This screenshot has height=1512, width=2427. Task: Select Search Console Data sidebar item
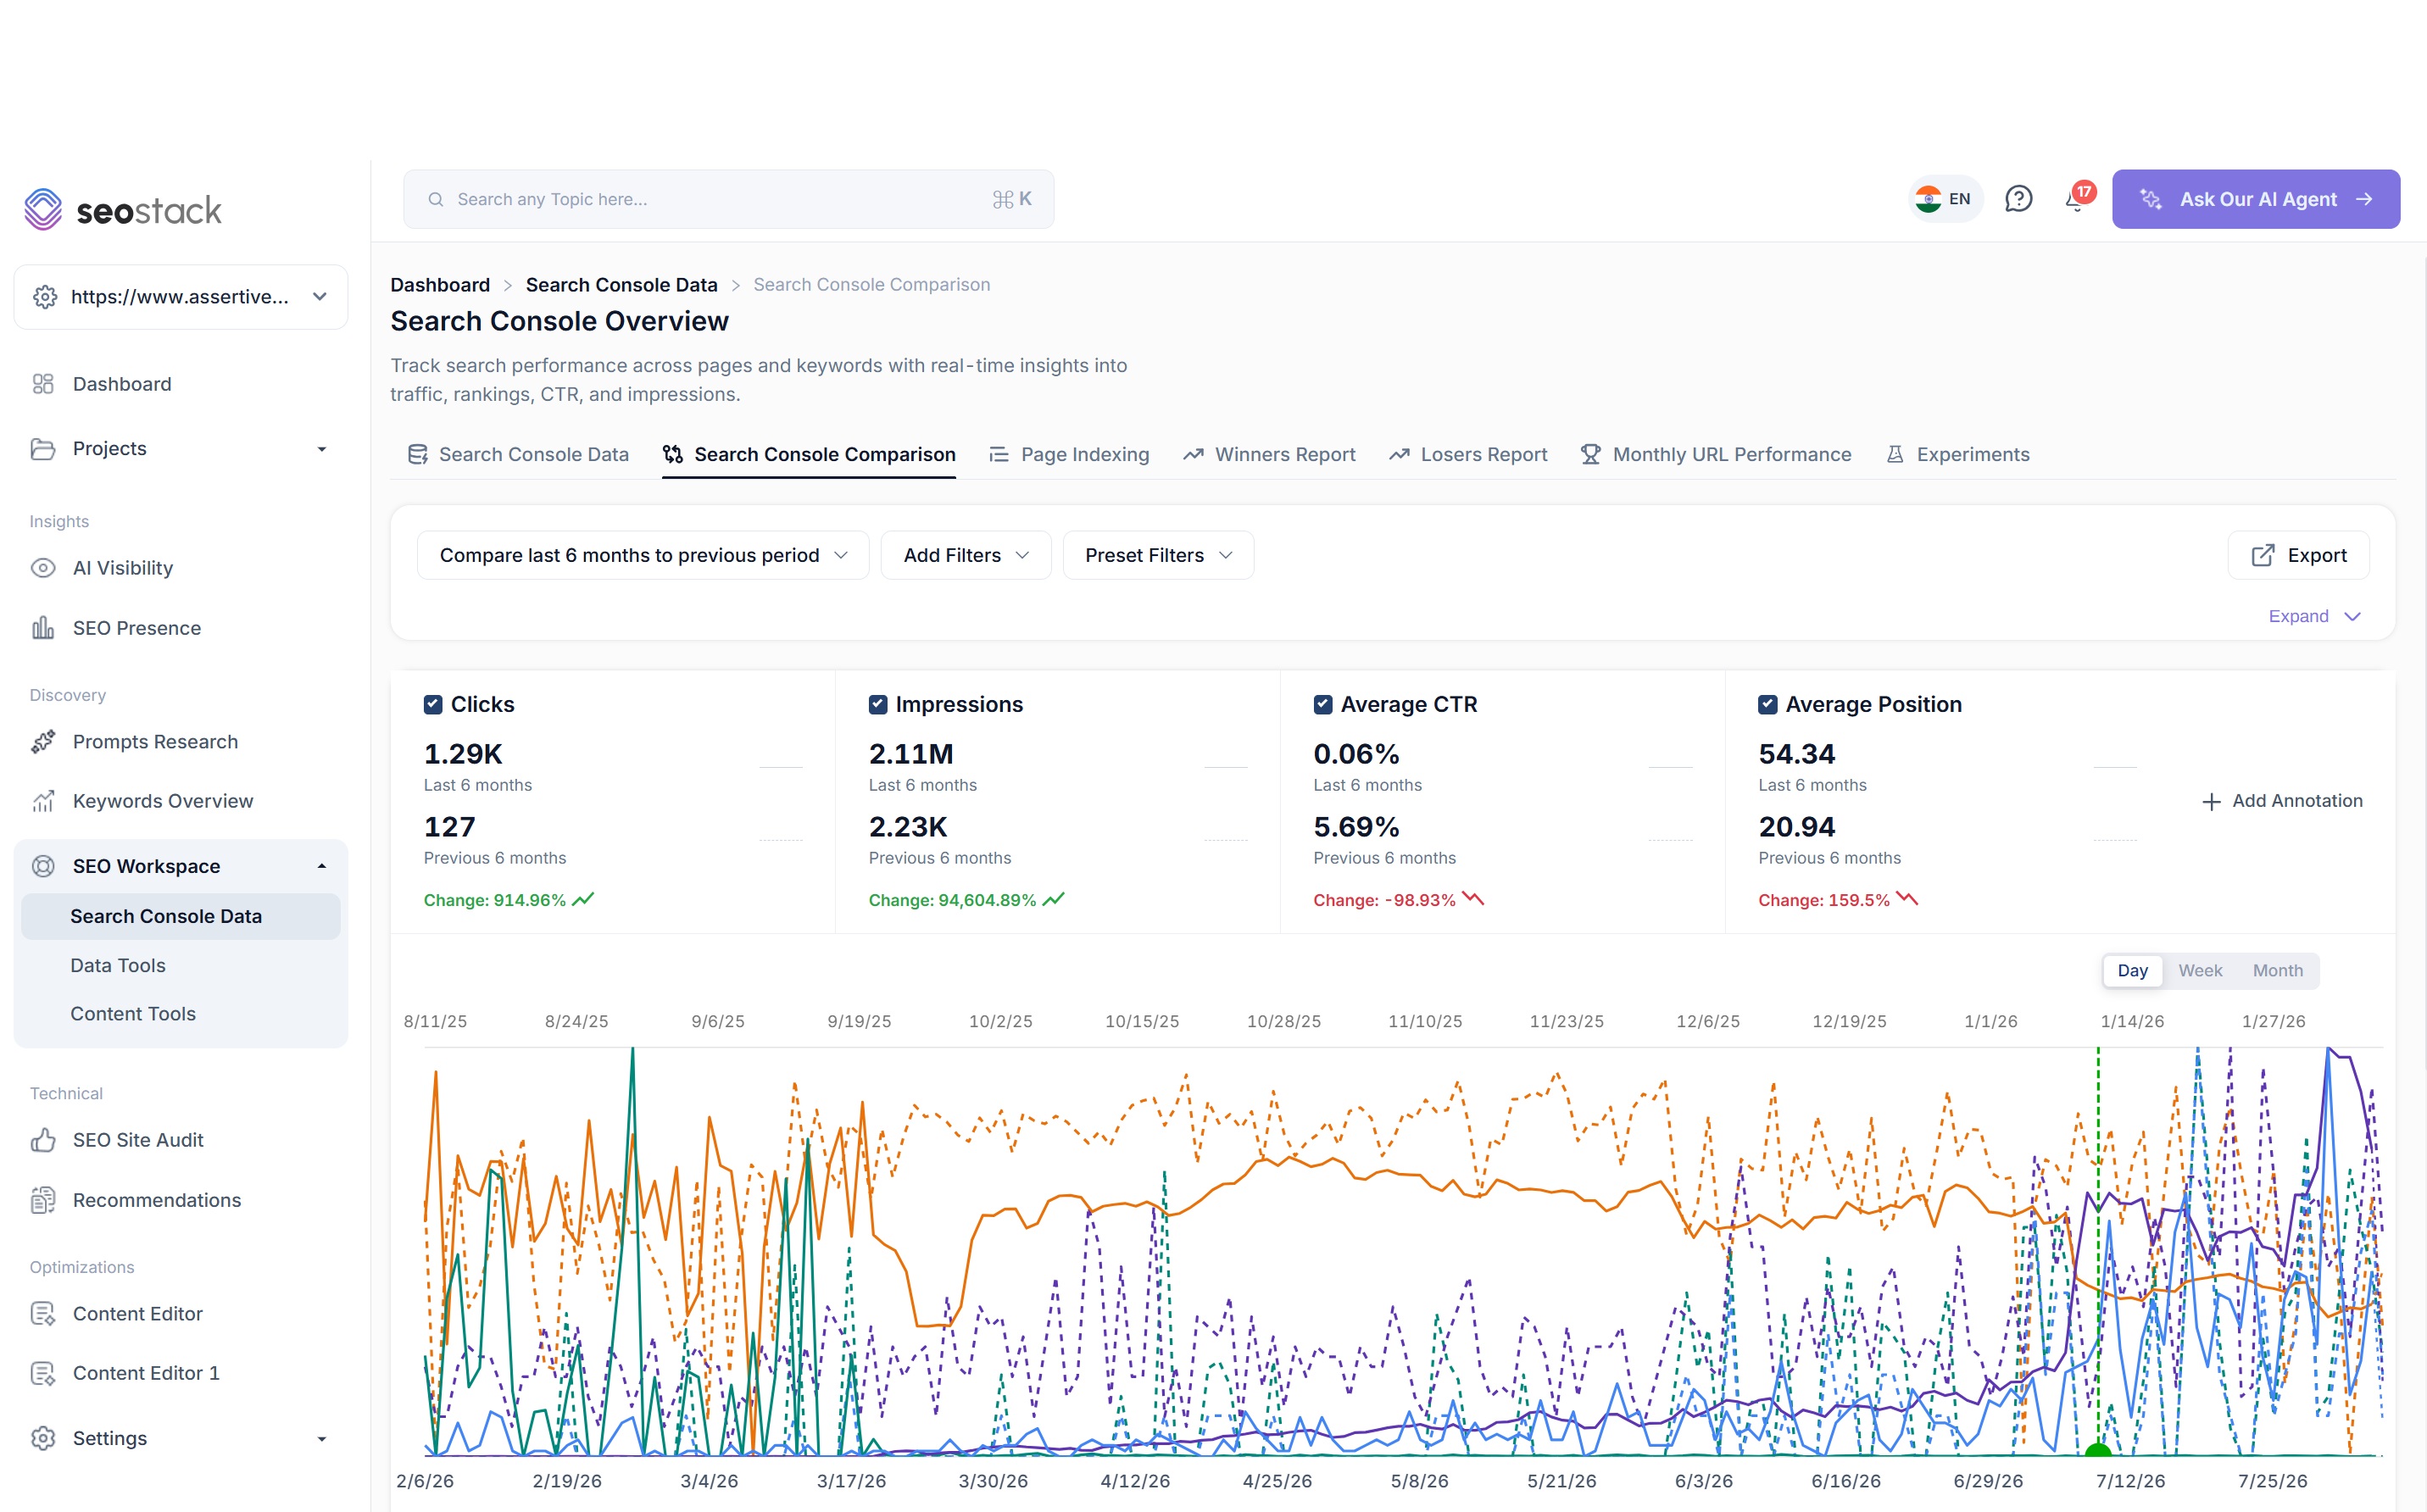point(181,916)
